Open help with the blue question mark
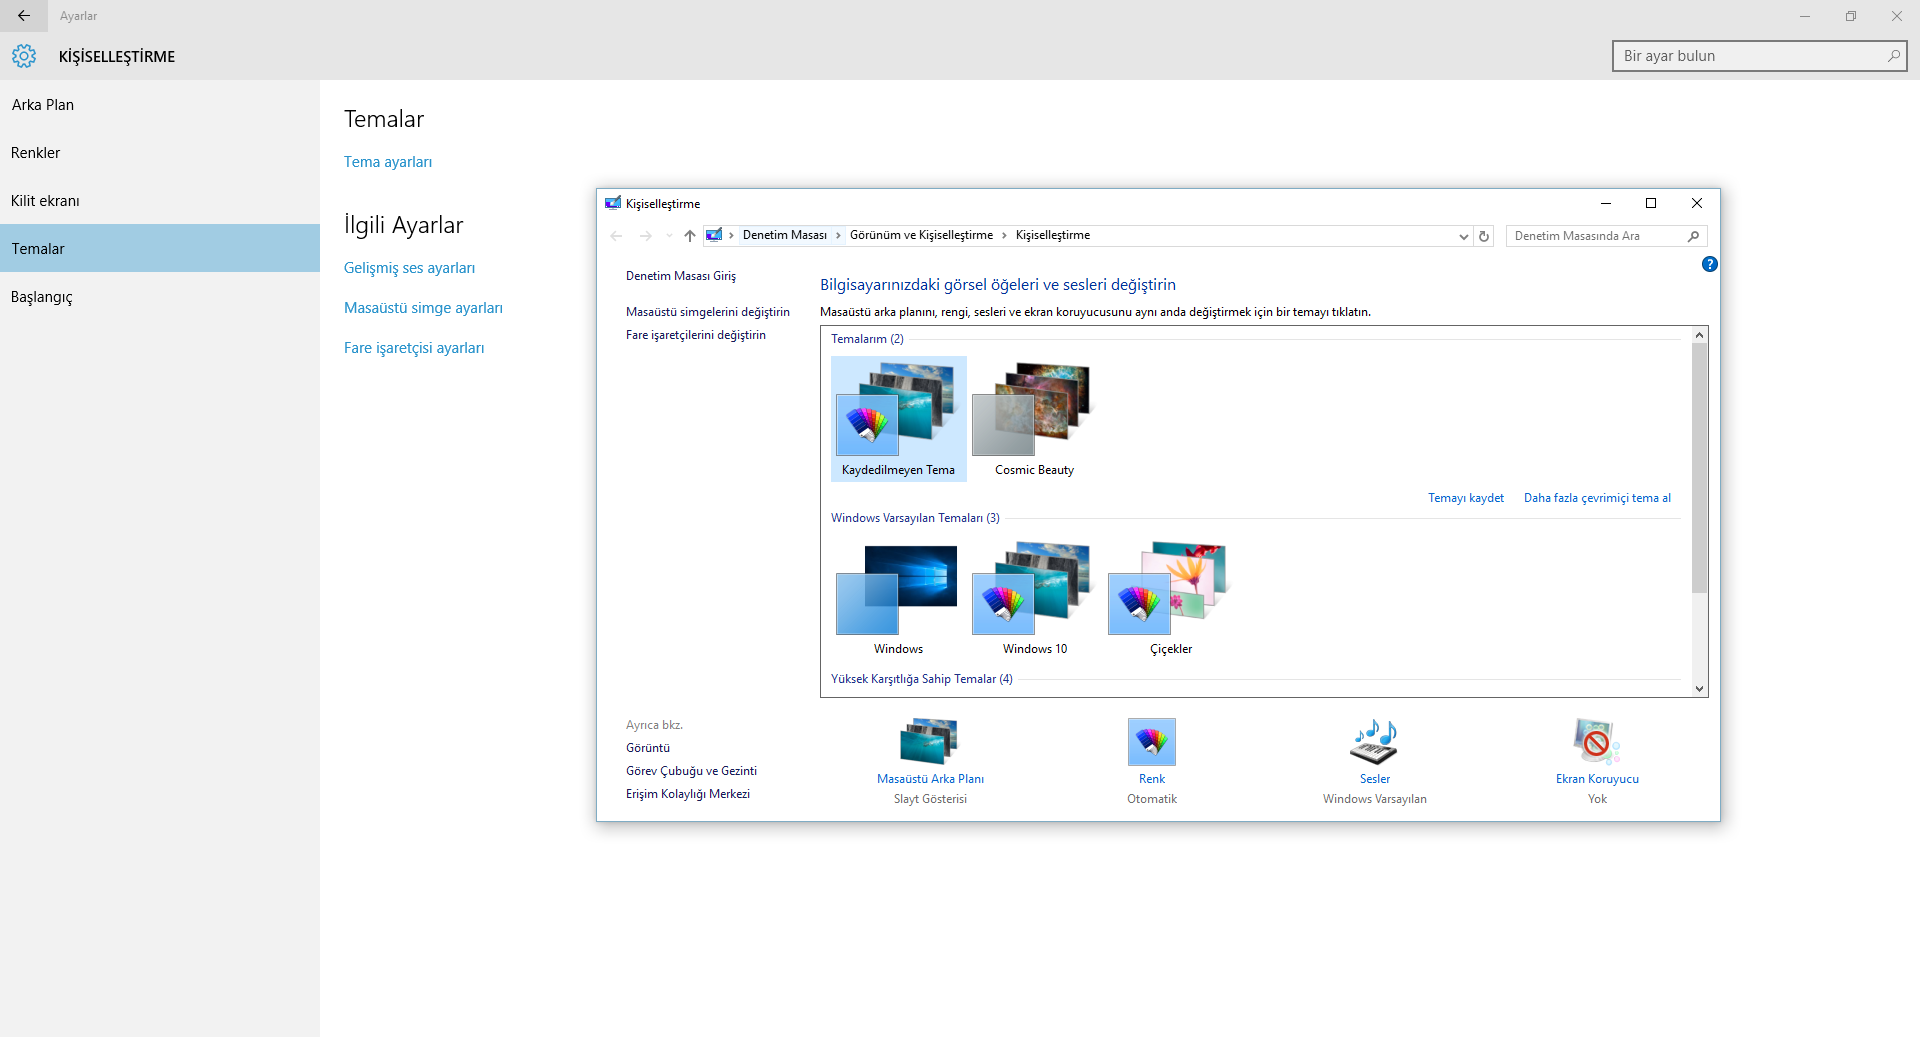Image resolution: width=1920 pixels, height=1037 pixels. tap(1710, 264)
